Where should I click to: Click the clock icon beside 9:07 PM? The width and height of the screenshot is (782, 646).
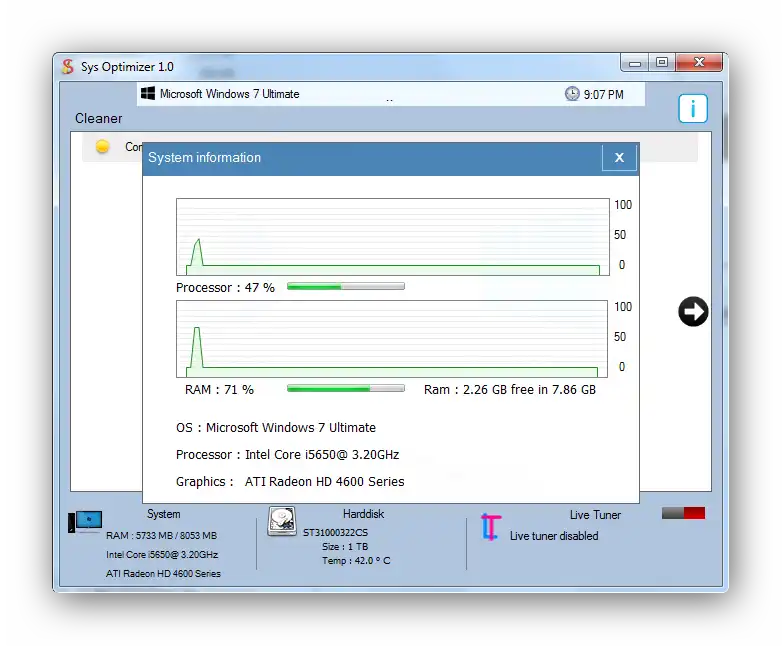pos(572,94)
